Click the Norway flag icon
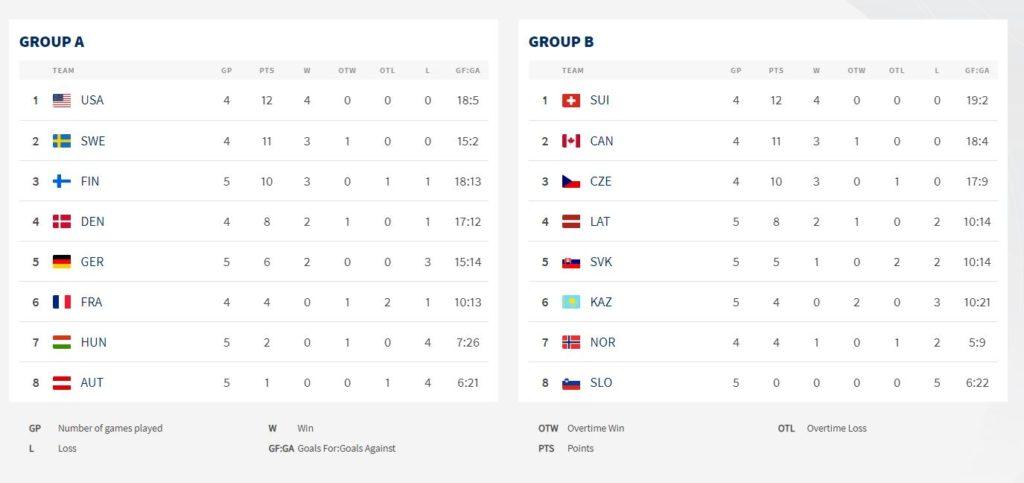This screenshot has width=1024, height=483. (x=571, y=342)
